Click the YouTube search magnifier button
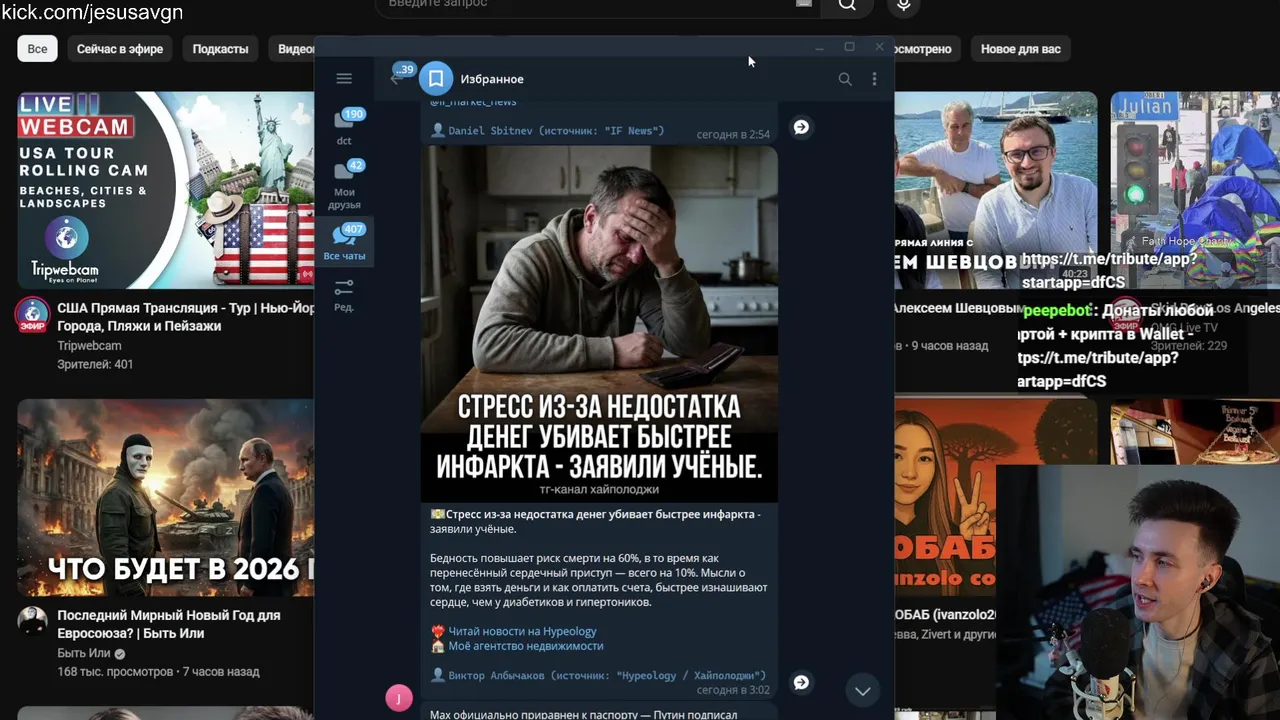This screenshot has width=1280, height=720. (847, 5)
